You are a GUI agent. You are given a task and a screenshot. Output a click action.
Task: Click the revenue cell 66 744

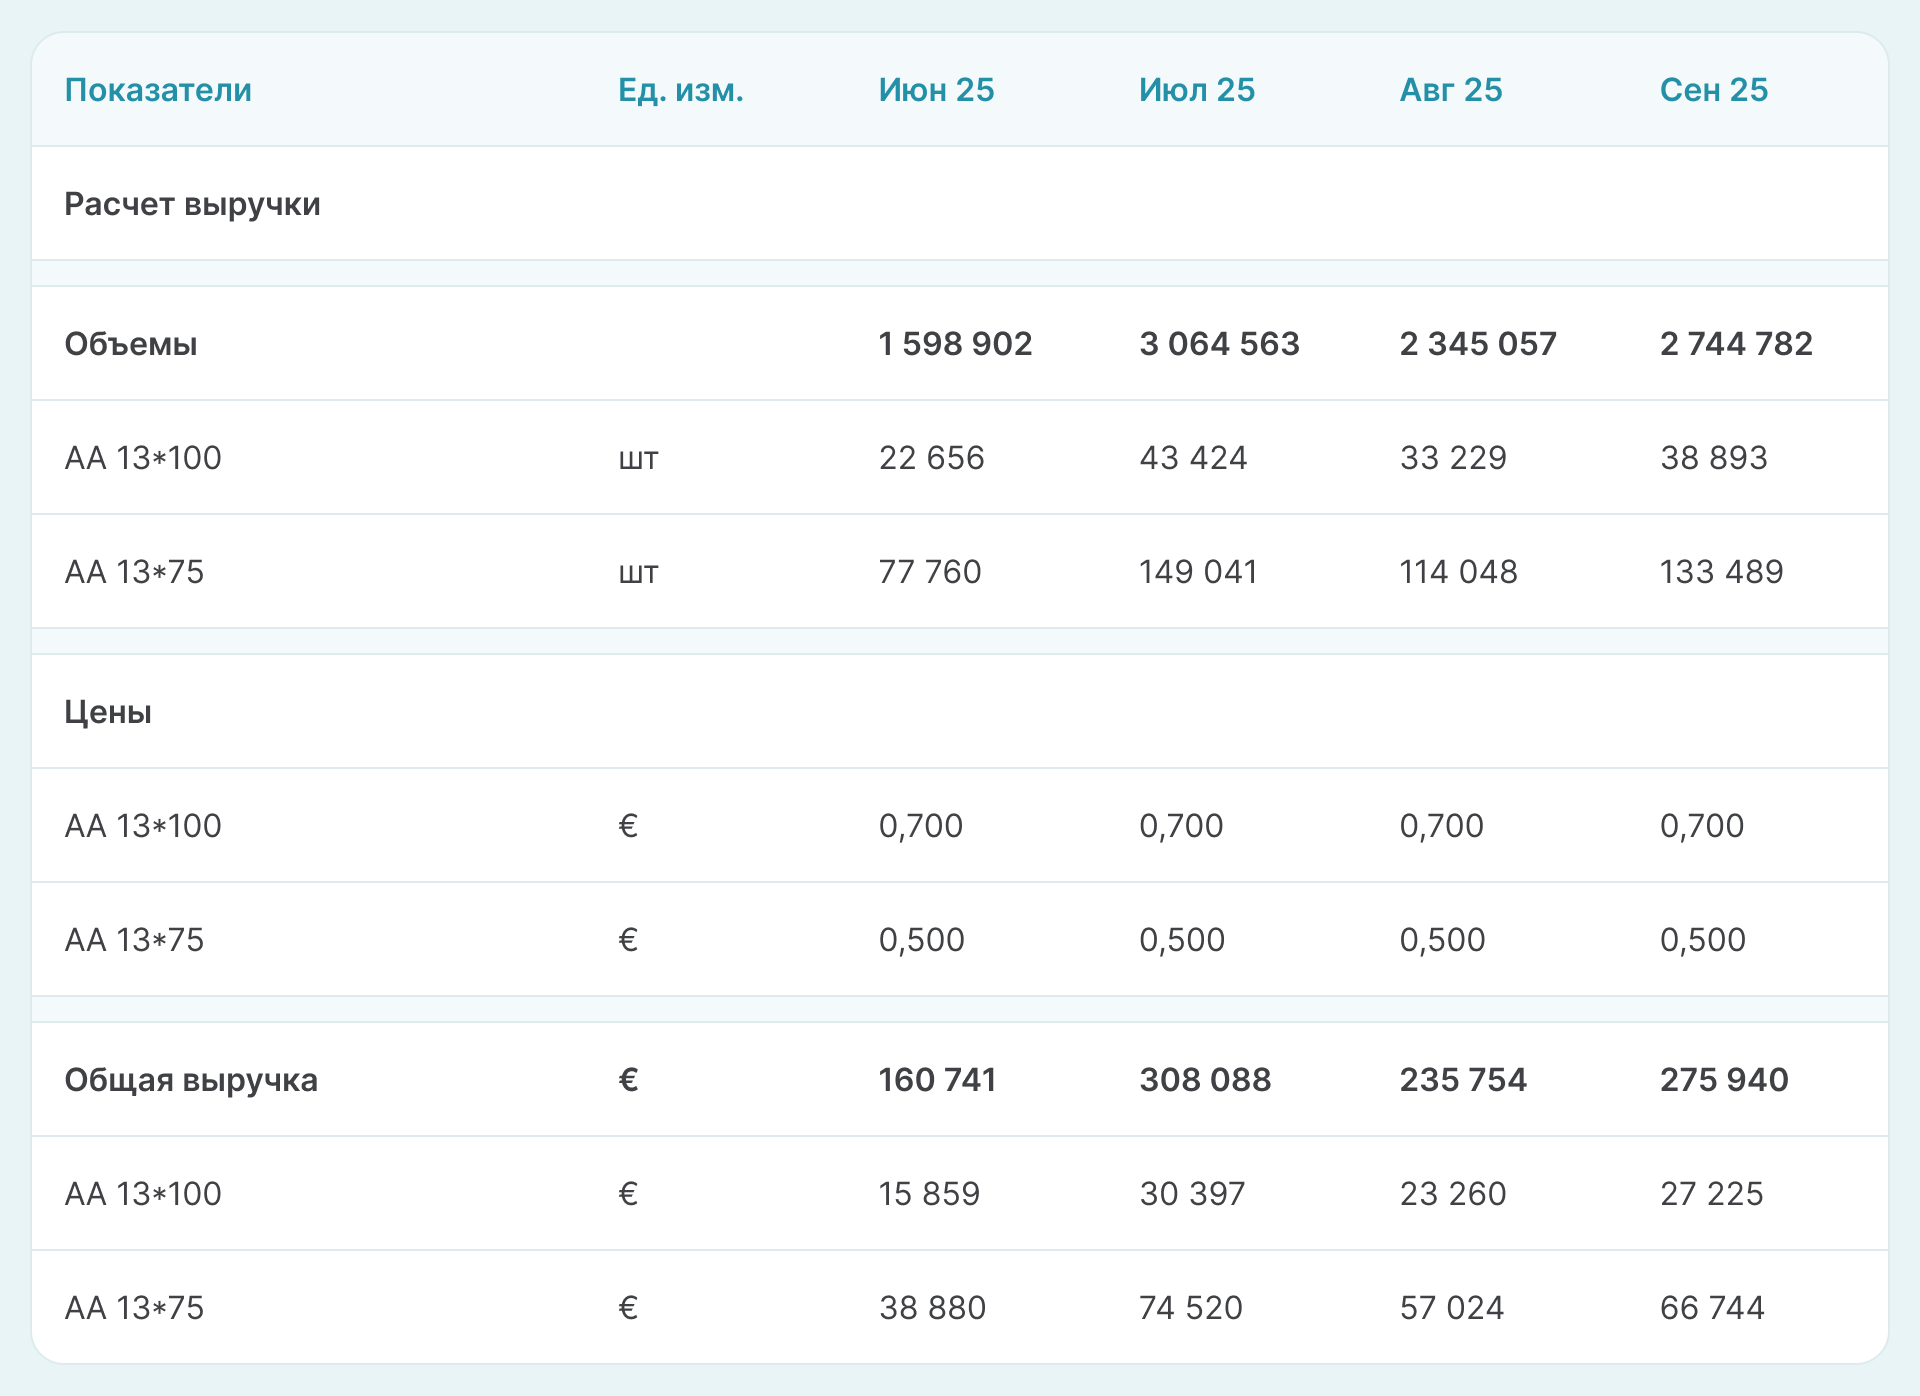[x=1712, y=1308]
